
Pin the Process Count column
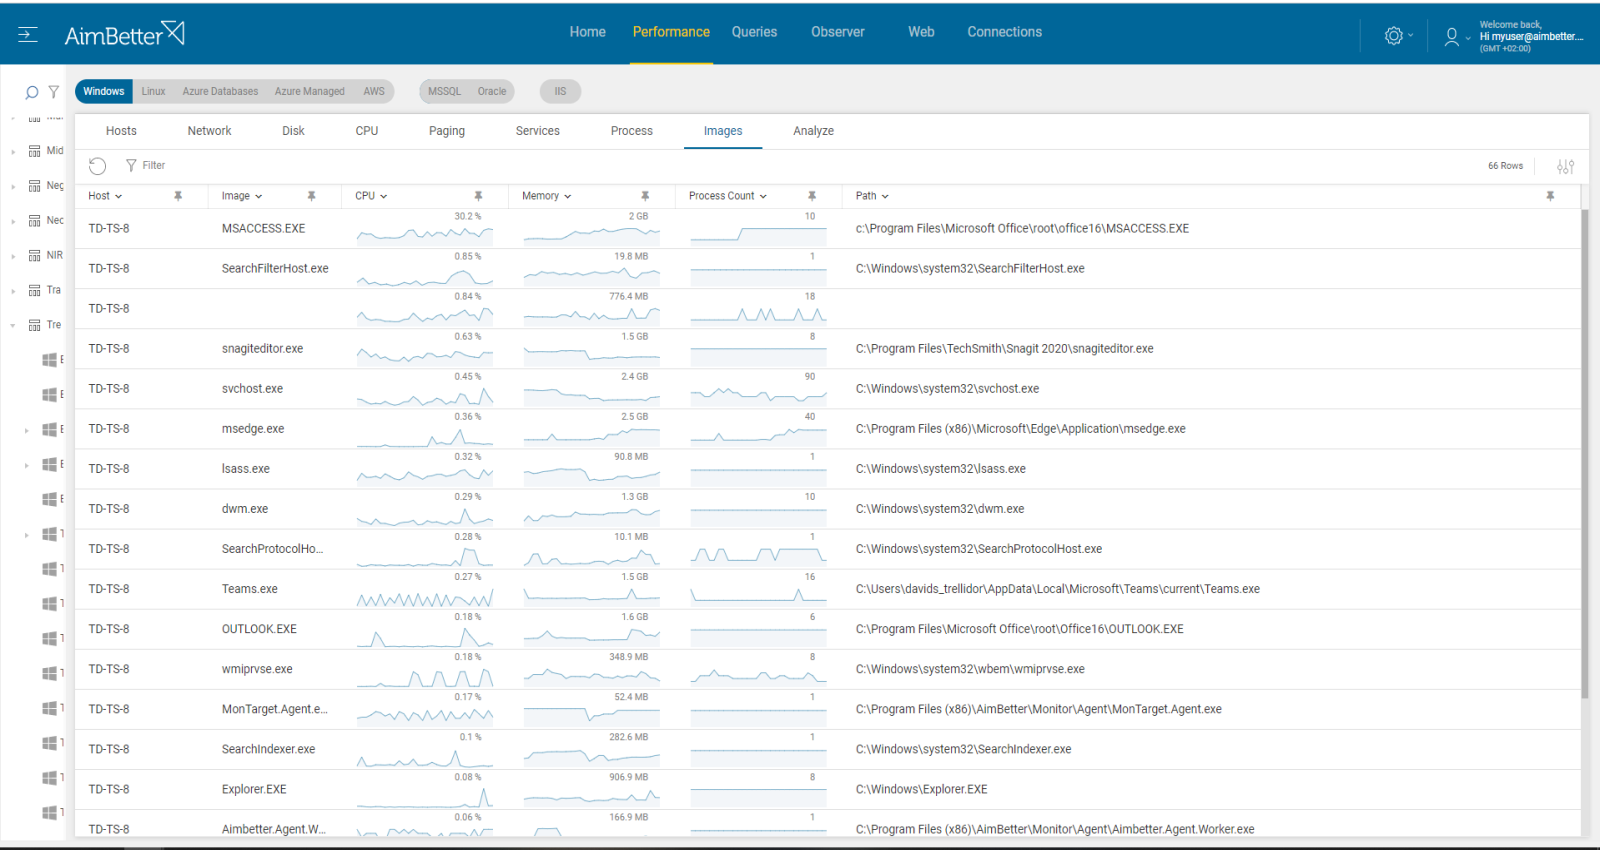[x=812, y=196]
